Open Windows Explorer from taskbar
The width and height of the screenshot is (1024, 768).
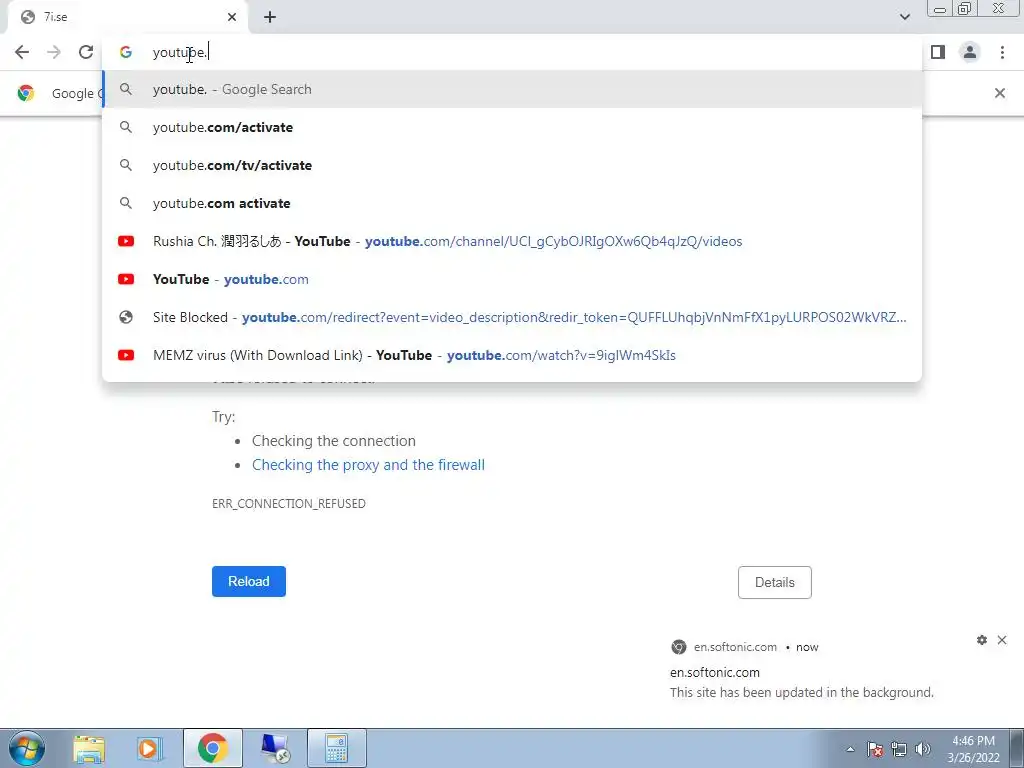pyautogui.click(x=89, y=748)
